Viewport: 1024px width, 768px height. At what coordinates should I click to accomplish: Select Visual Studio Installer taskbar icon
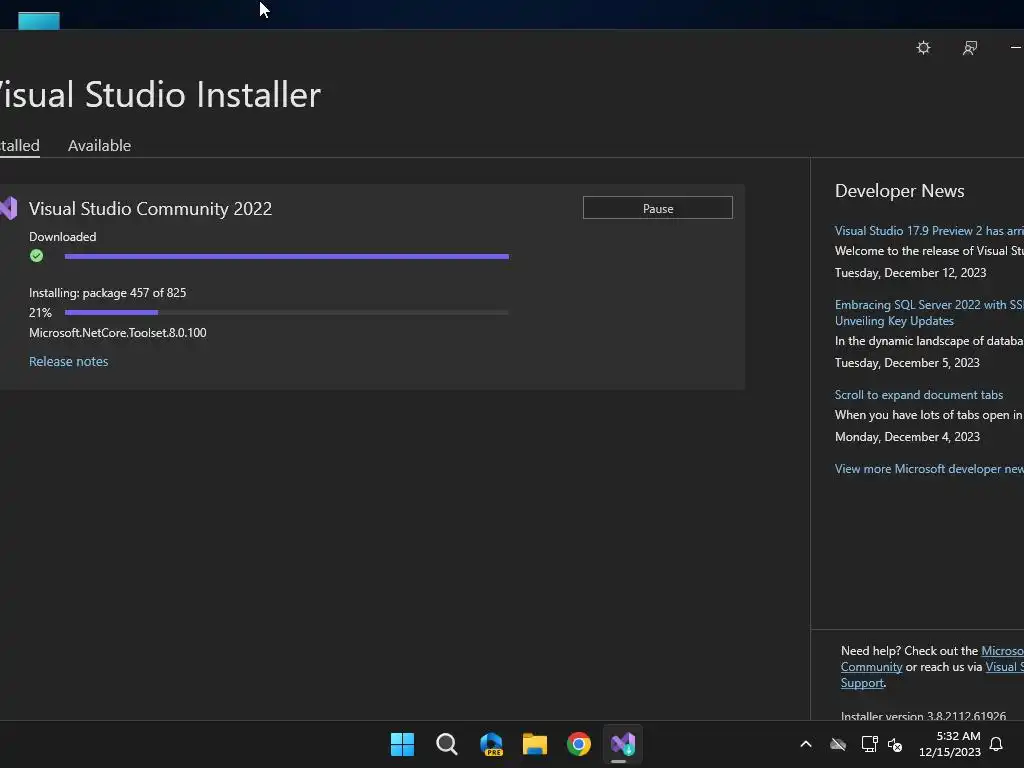tap(622, 744)
